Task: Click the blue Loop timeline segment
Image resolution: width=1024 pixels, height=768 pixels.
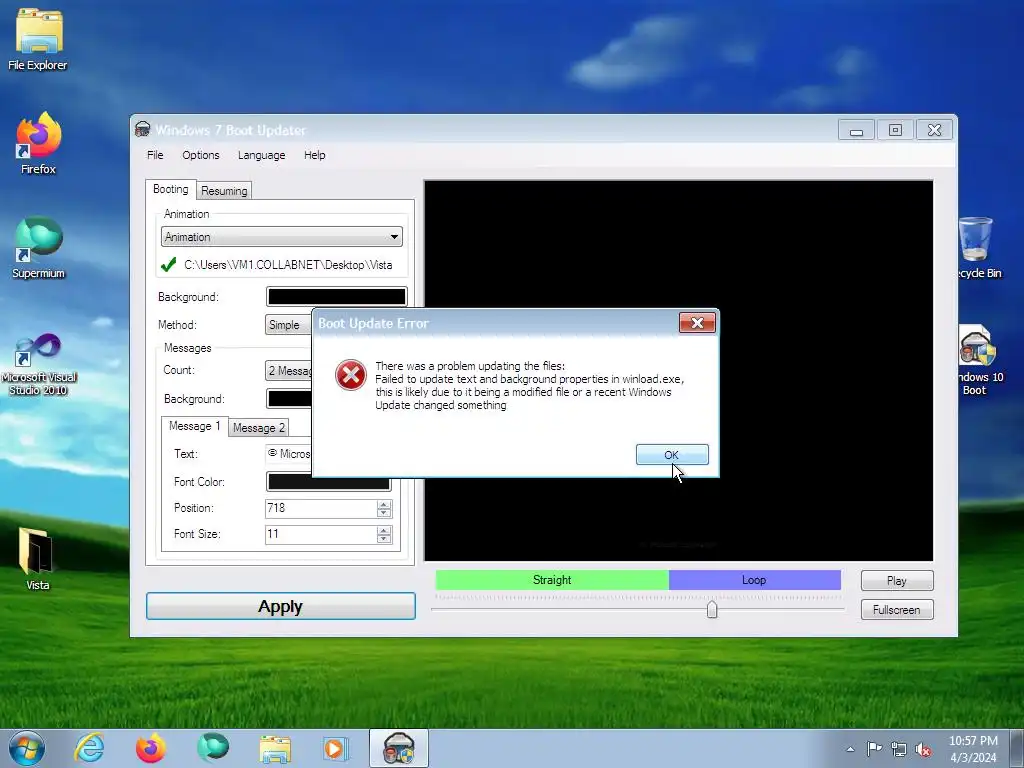Action: click(754, 580)
